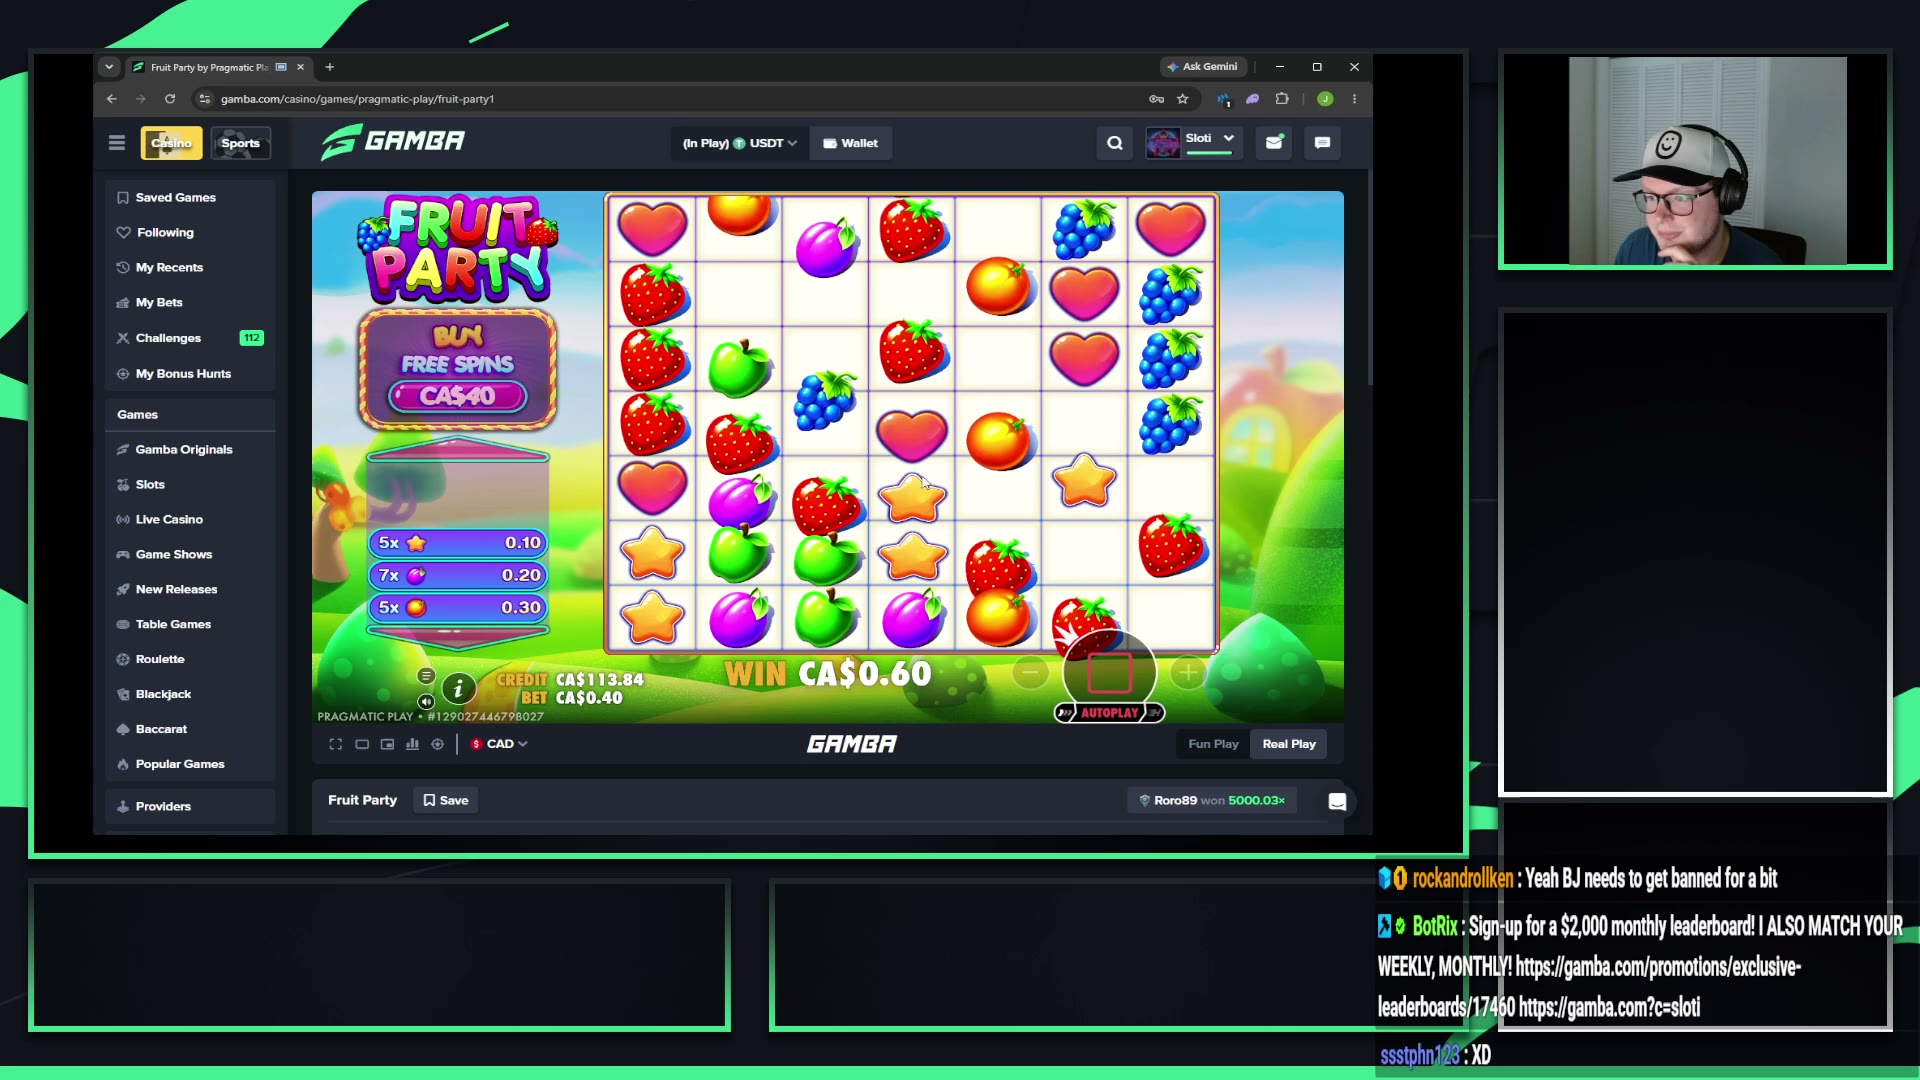Screen dimensions: 1920x1080
Task: Open My Recents in sidebar
Action: (190, 268)
